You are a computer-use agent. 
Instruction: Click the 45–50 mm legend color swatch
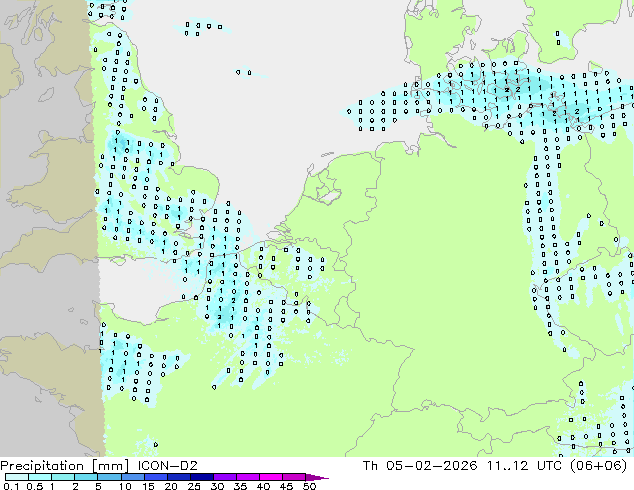(x=293, y=477)
